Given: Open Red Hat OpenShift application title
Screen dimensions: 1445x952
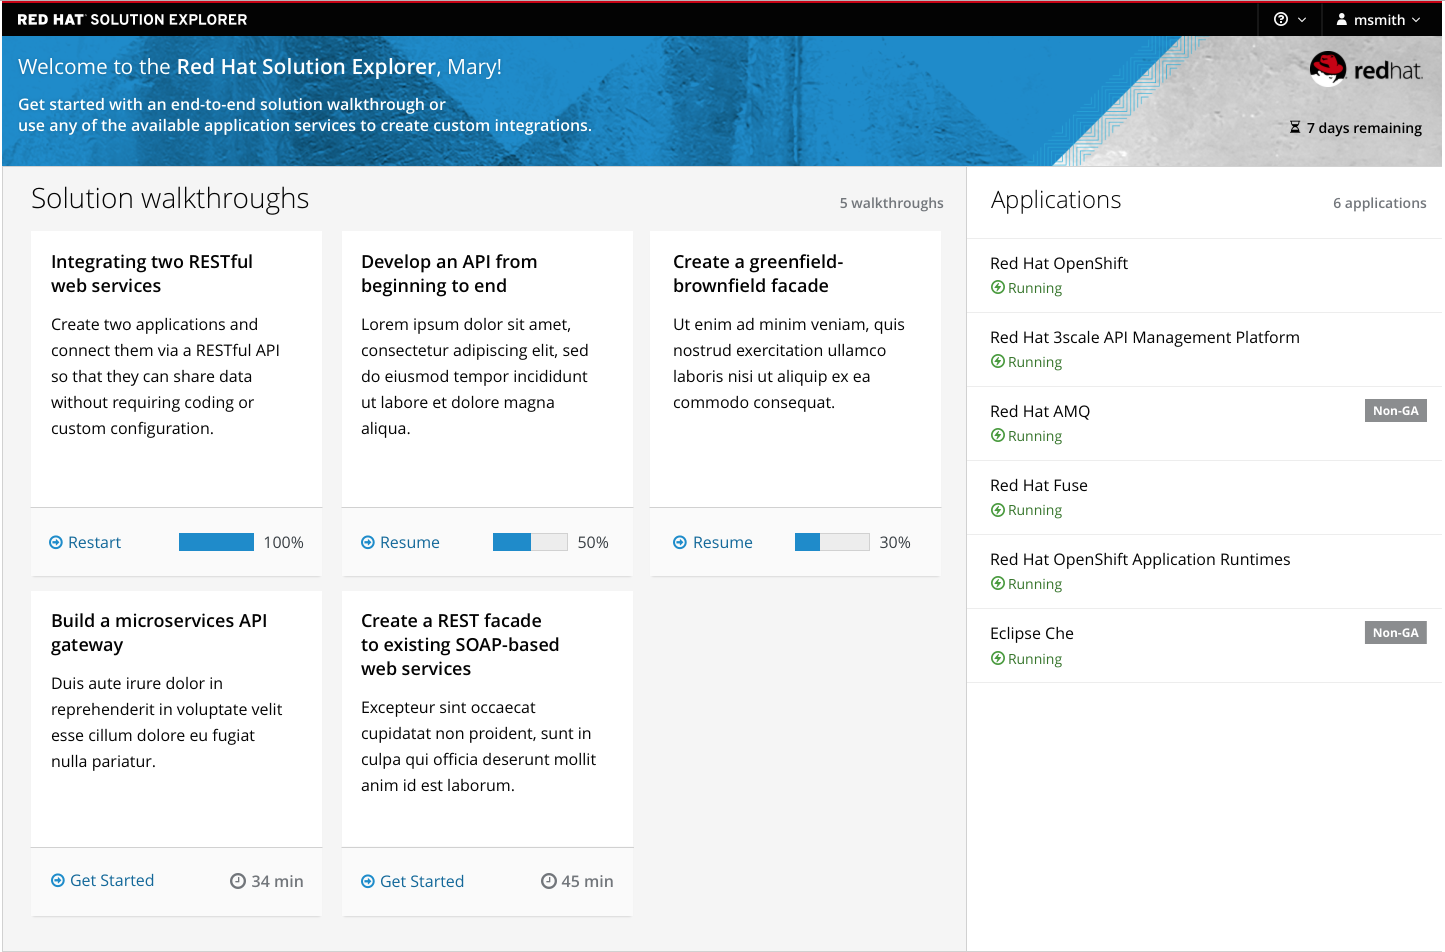Looking at the screenshot, I should (1059, 263).
